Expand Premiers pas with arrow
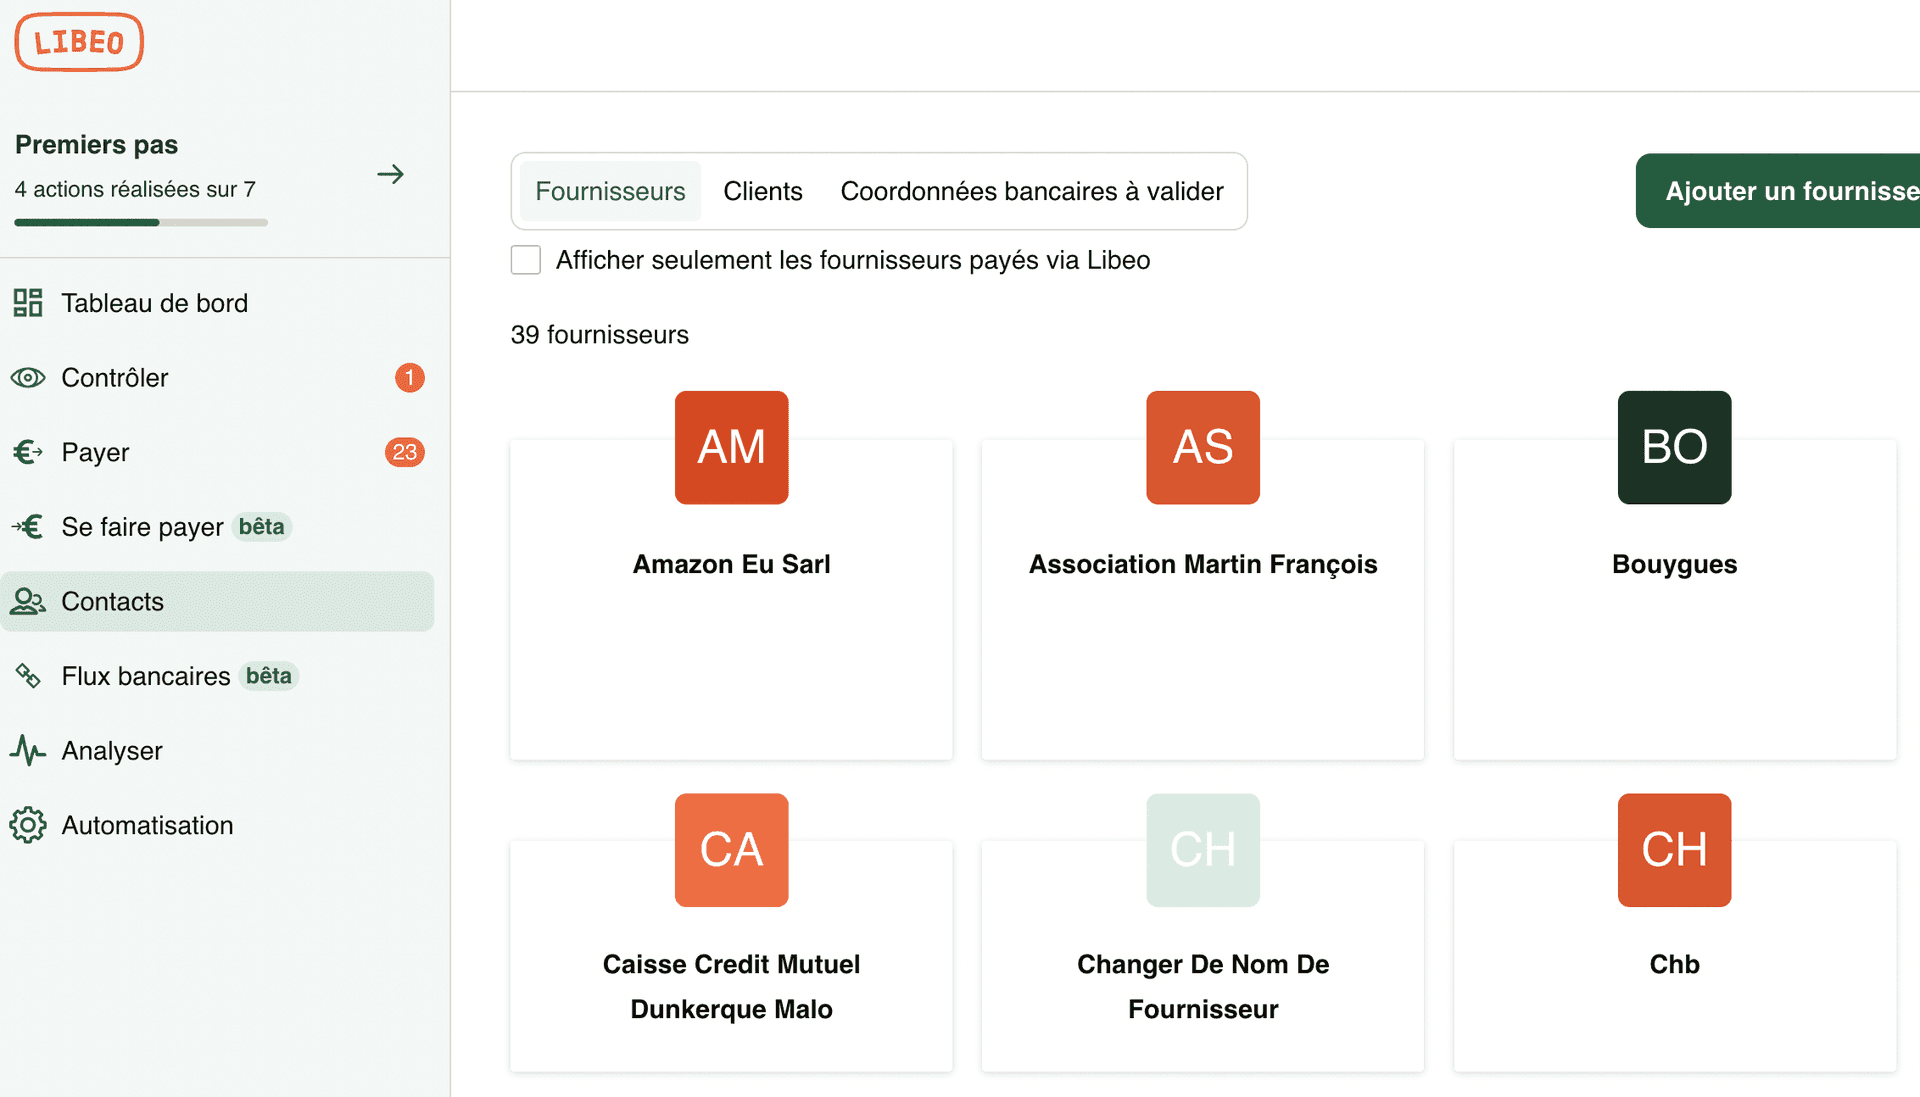This screenshot has height=1097, width=1920. coord(390,174)
